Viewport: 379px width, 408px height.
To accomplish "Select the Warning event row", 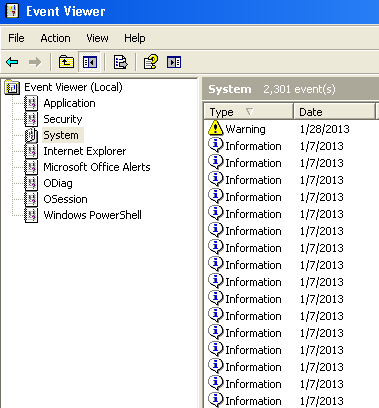I will [x=292, y=129].
